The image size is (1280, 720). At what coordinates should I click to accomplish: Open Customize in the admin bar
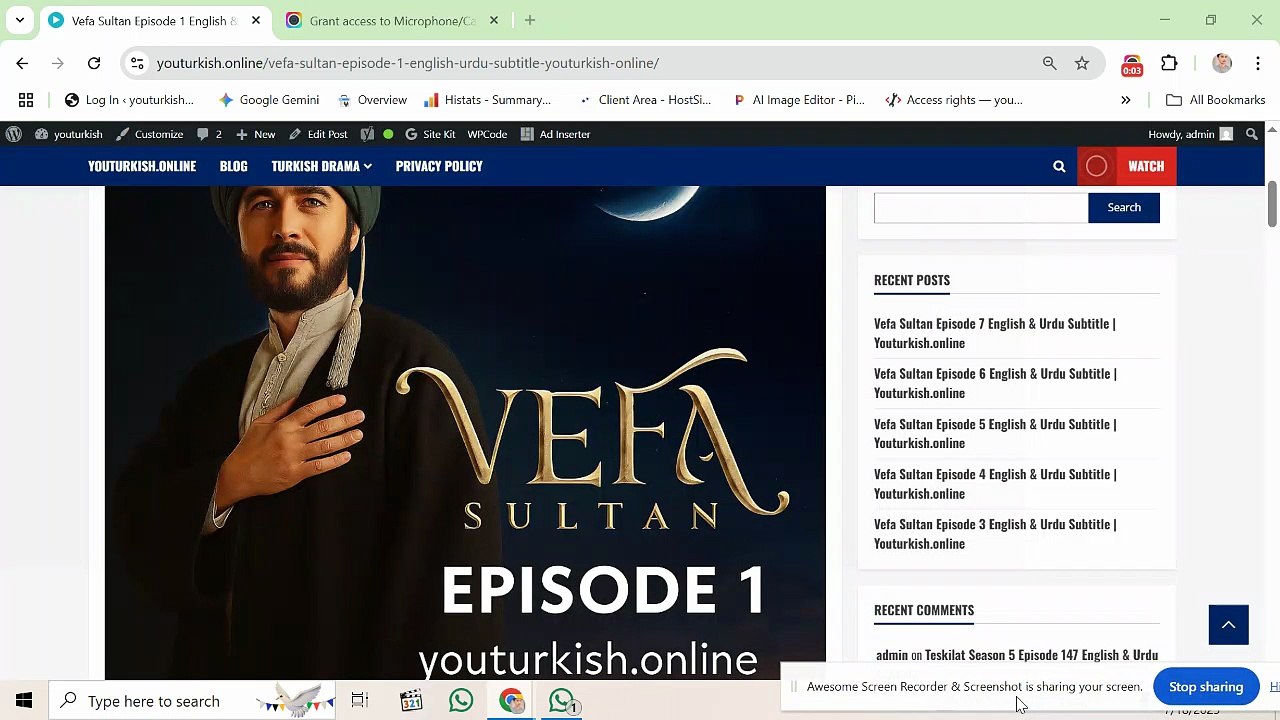click(150, 134)
